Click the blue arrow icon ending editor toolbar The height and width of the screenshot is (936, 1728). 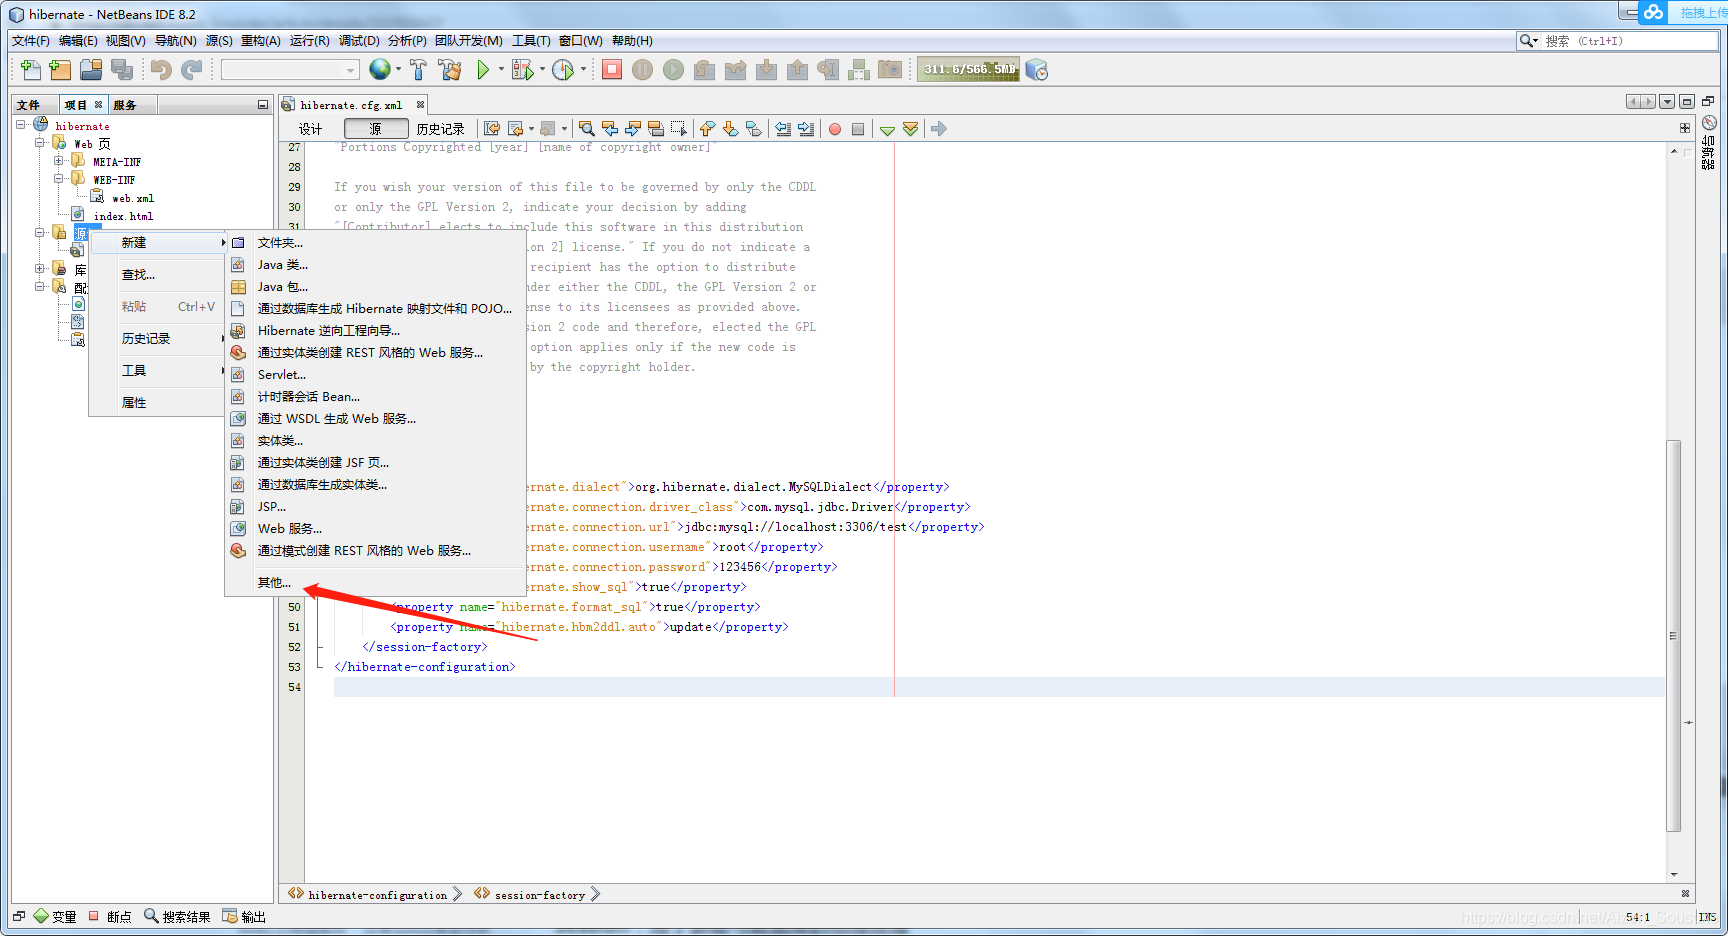[938, 129]
